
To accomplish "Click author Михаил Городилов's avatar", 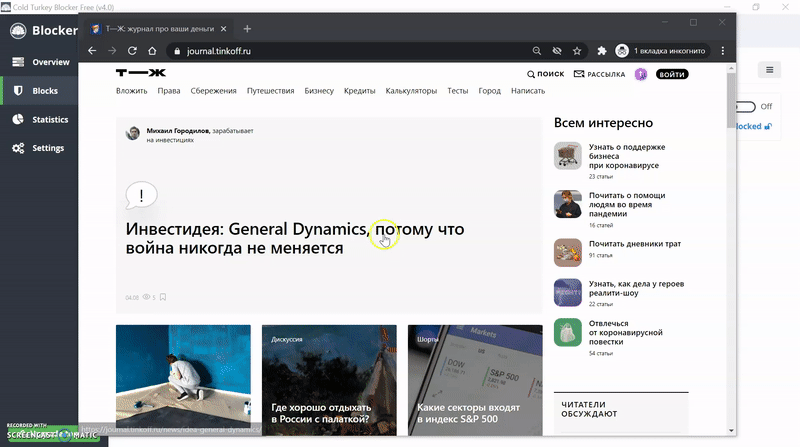I will click(133, 133).
